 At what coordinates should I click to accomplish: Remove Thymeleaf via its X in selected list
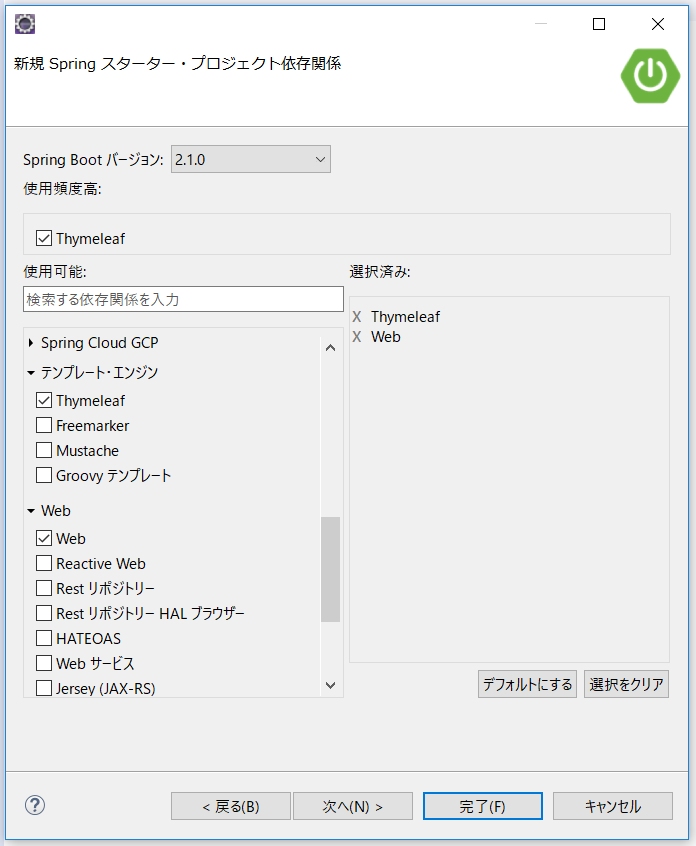(x=357, y=317)
